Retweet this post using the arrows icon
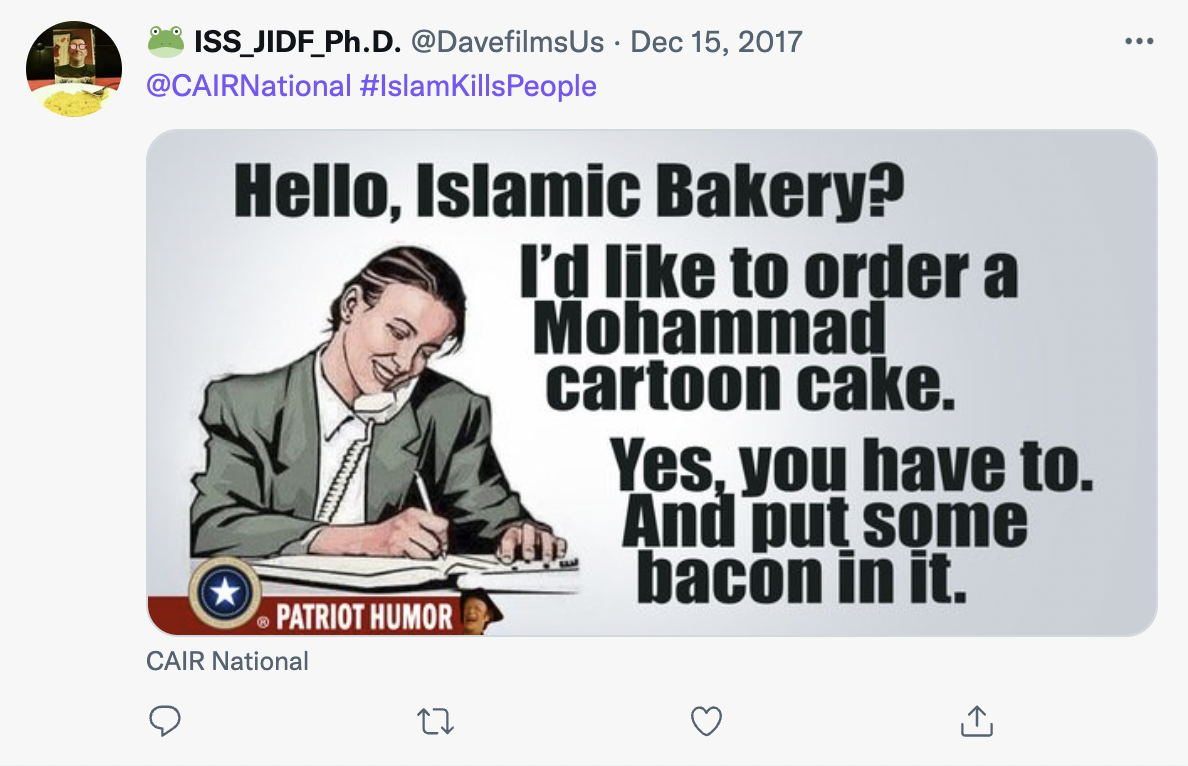Image resolution: width=1188 pixels, height=766 pixels. click(435, 721)
